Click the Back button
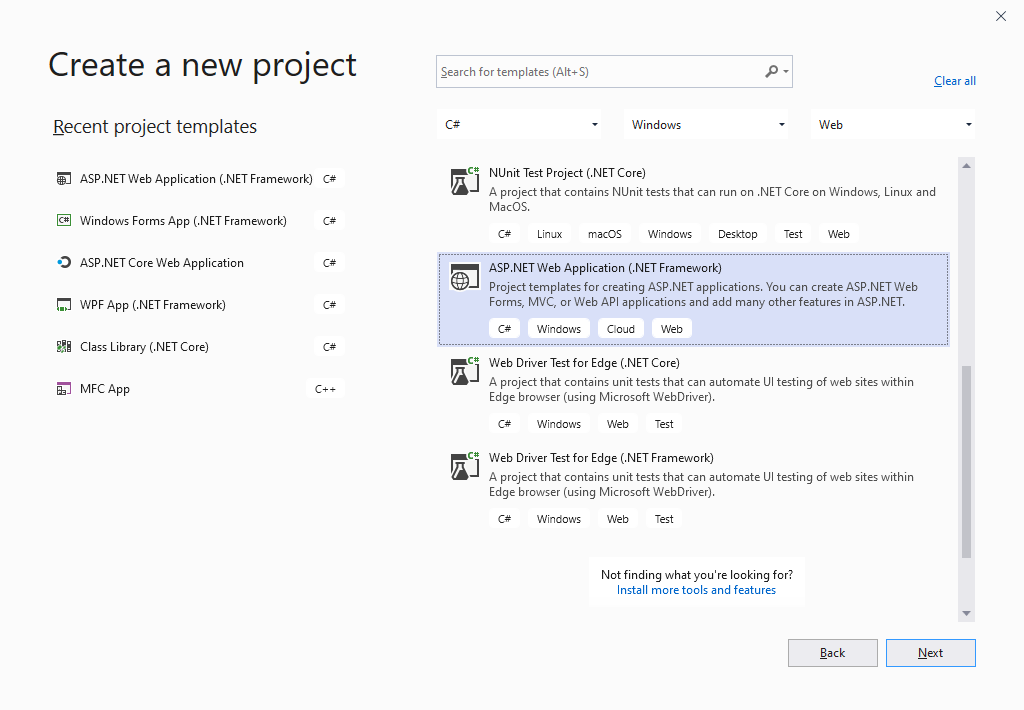This screenshot has height=710, width=1024. [833, 653]
